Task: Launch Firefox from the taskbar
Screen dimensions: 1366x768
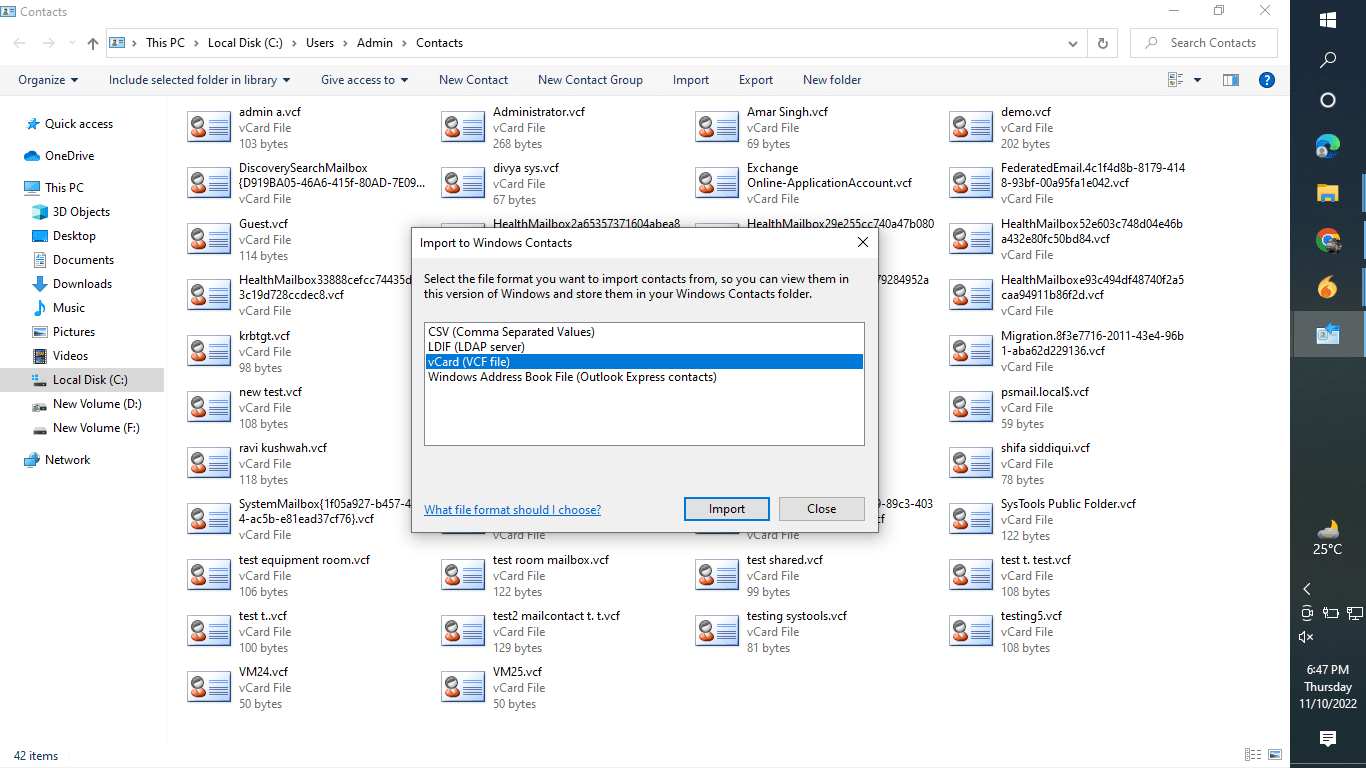Action: (1328, 287)
